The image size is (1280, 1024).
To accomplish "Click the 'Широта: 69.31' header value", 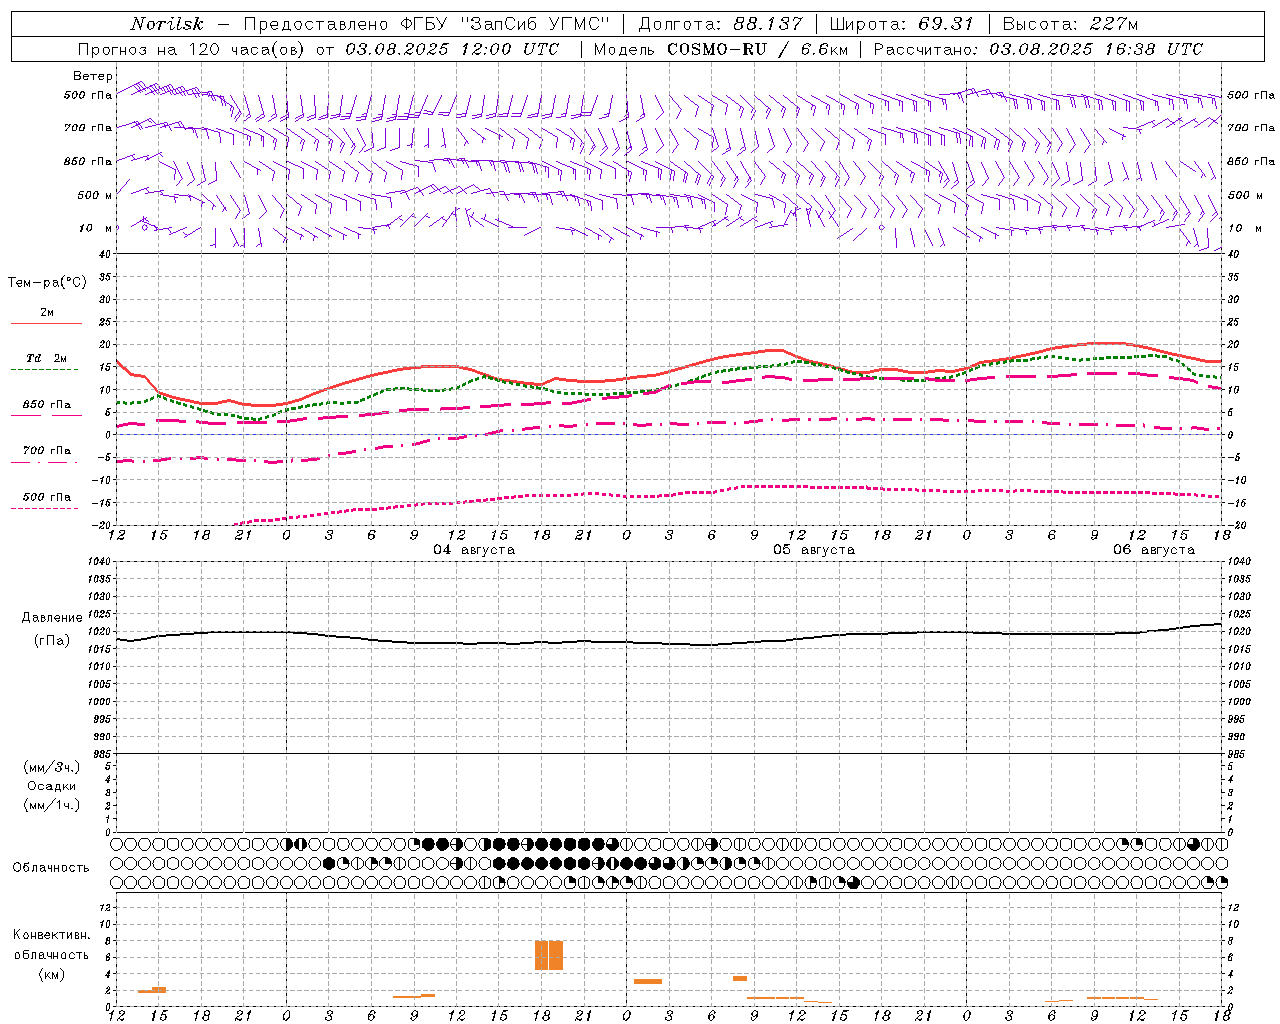I will [x=902, y=24].
